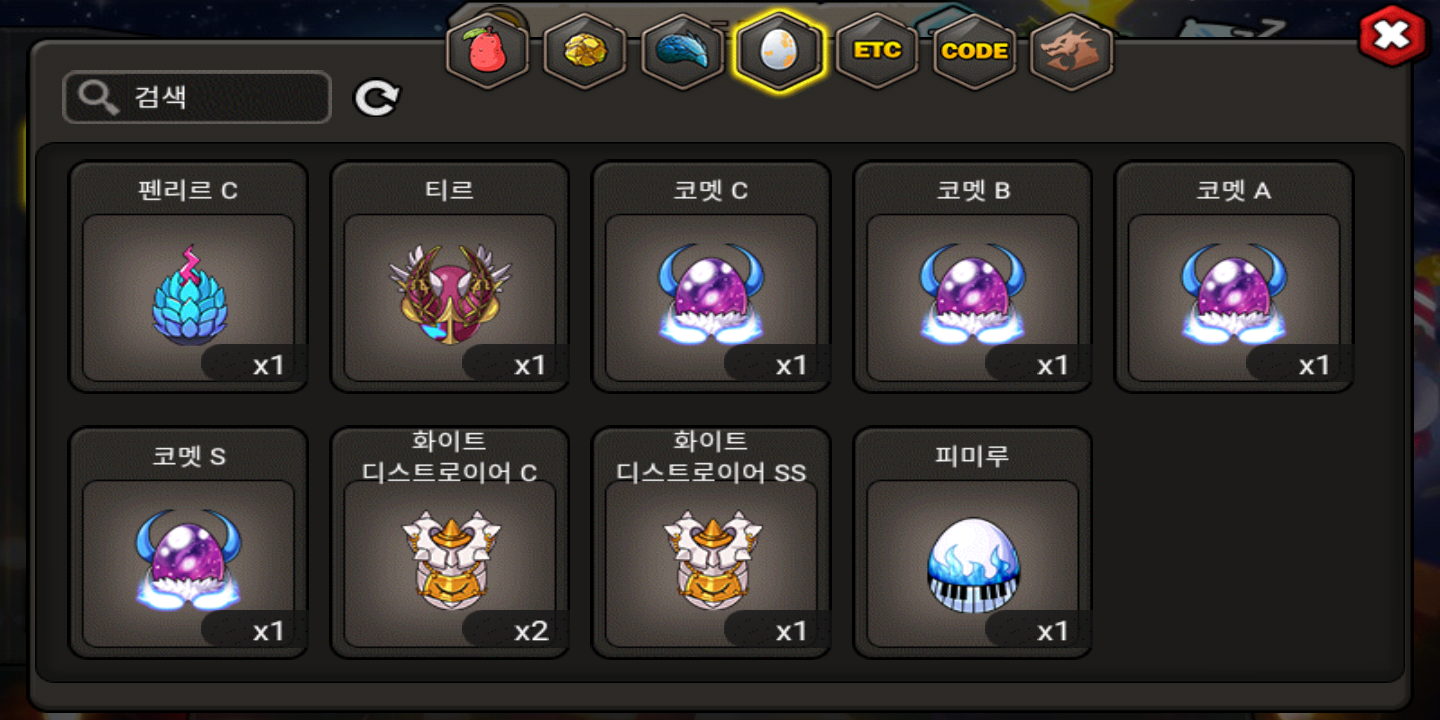
Task: Select the 코멧 C purple horned egg
Action: pyautogui.click(x=711, y=277)
